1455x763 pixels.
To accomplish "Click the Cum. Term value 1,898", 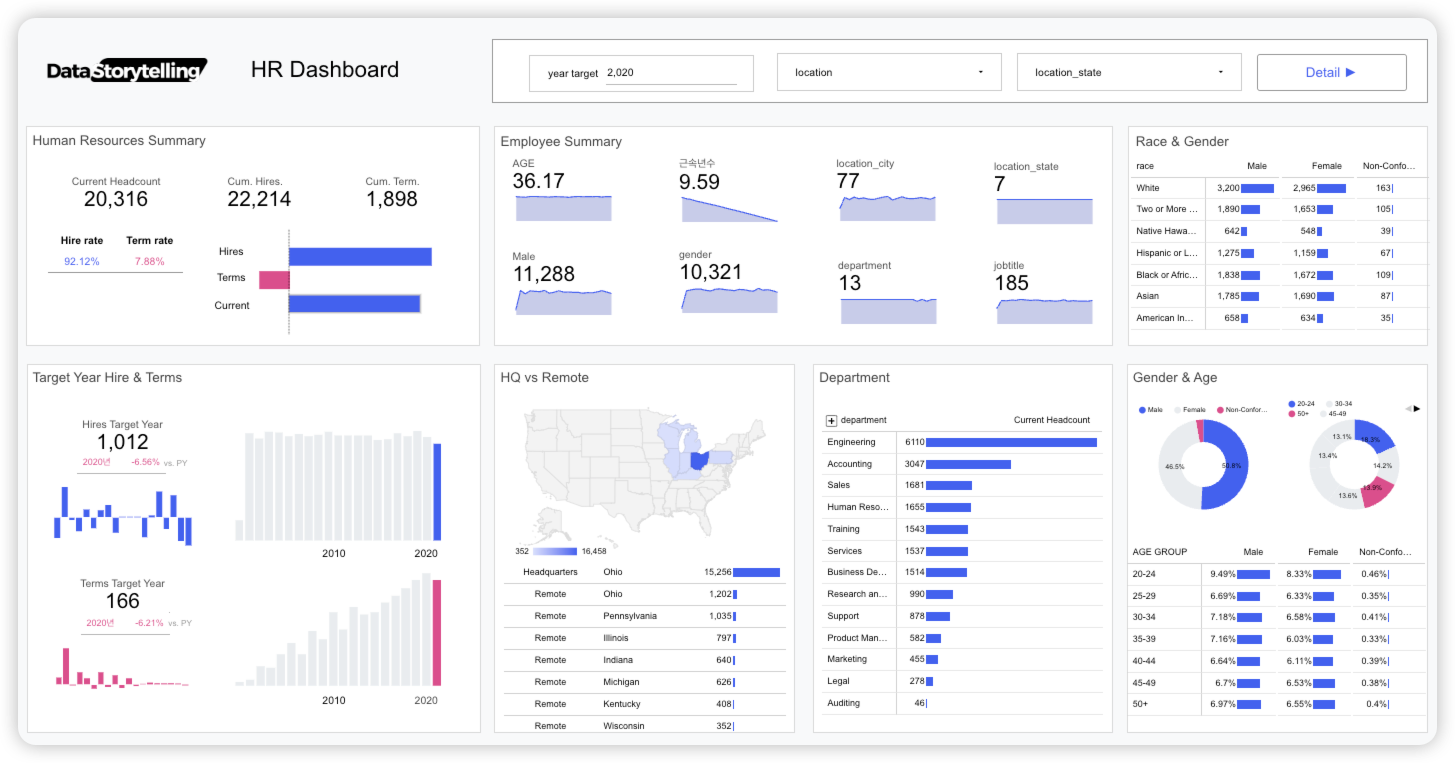I will pos(392,199).
